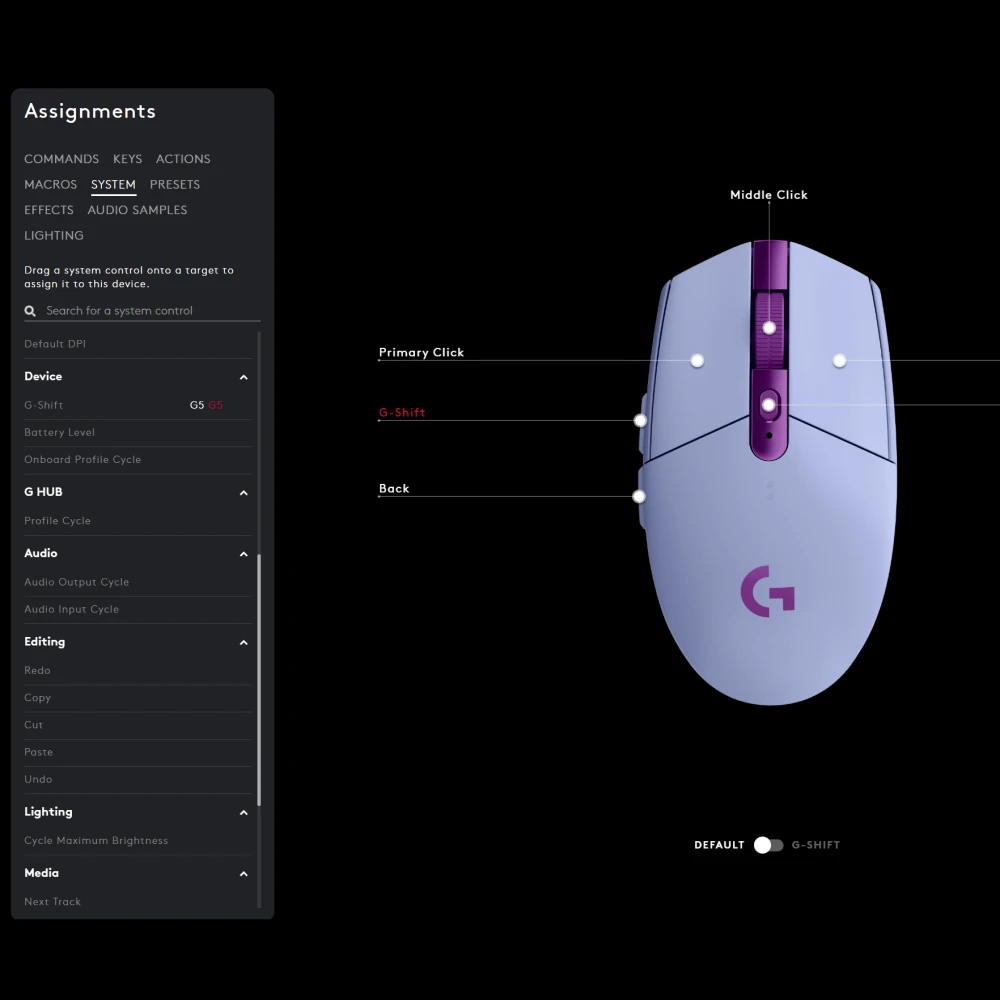Viewport: 1000px width, 1000px height.
Task: Select the Paste entry
Action: click(x=138, y=752)
